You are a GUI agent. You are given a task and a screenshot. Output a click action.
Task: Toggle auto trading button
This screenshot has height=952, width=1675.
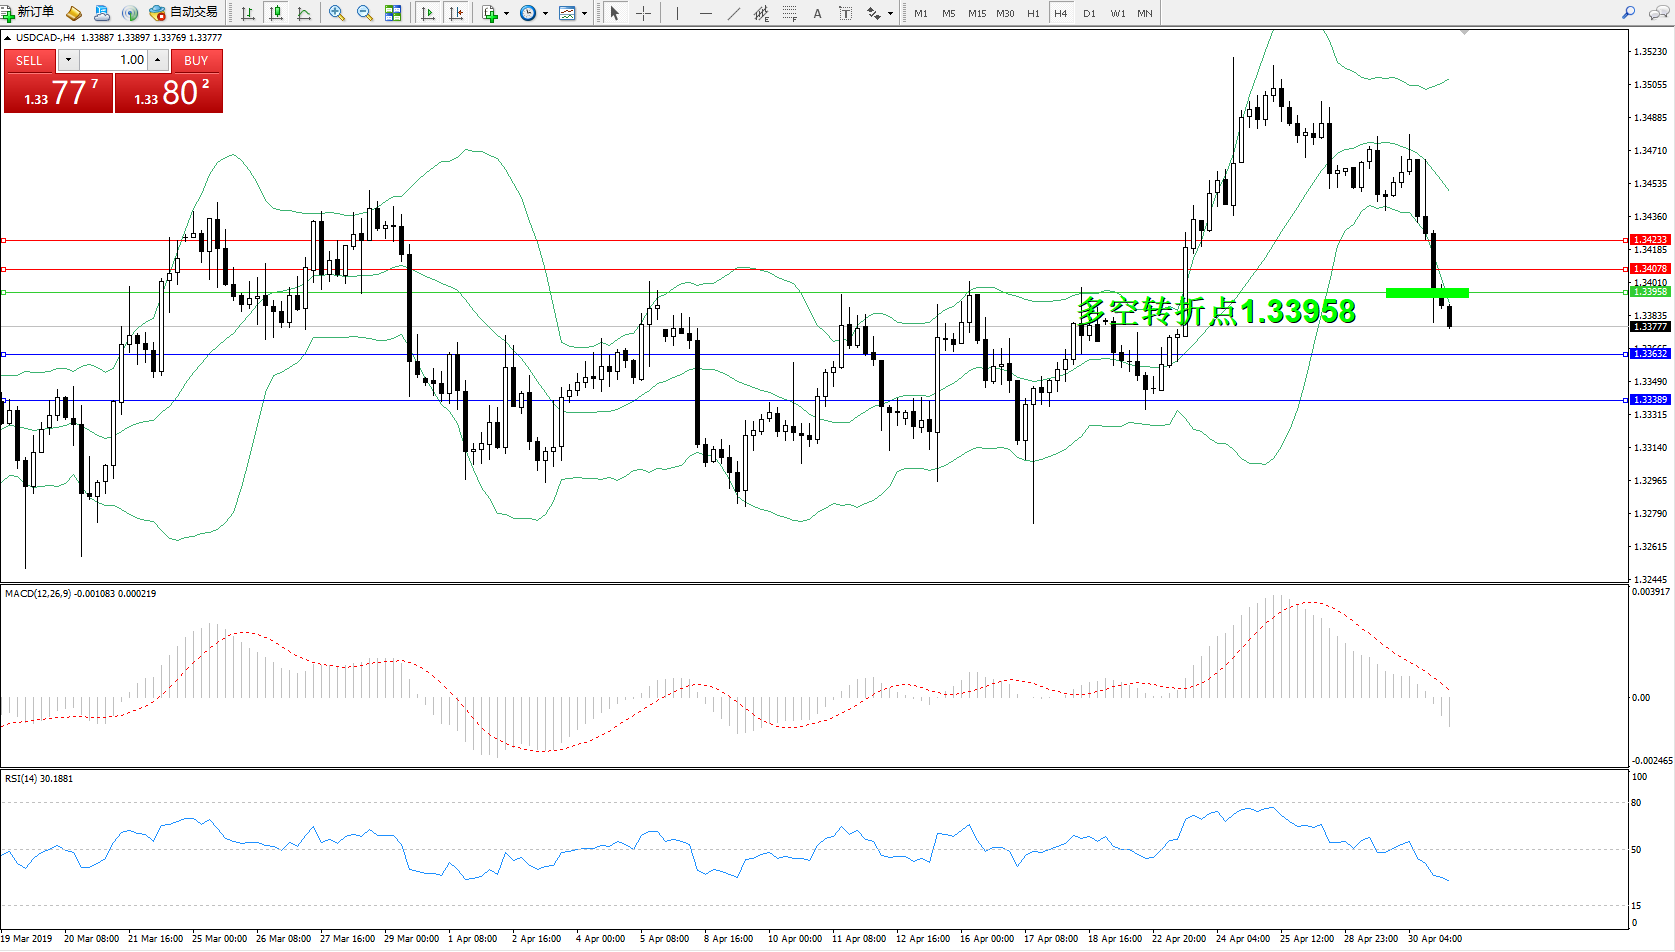pos(183,12)
